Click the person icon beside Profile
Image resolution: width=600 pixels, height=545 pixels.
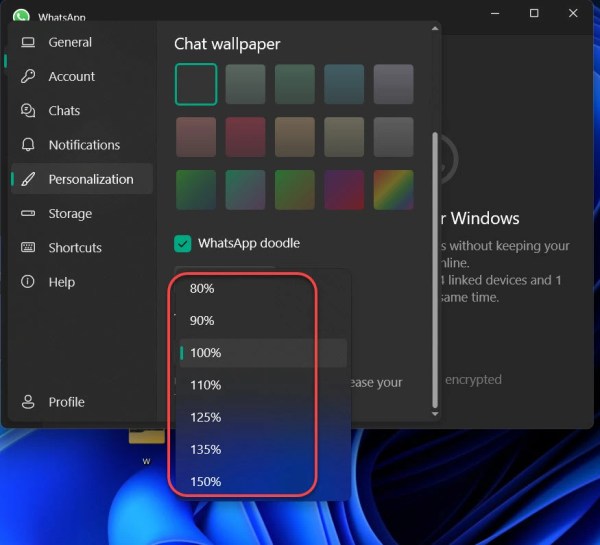[x=28, y=402]
